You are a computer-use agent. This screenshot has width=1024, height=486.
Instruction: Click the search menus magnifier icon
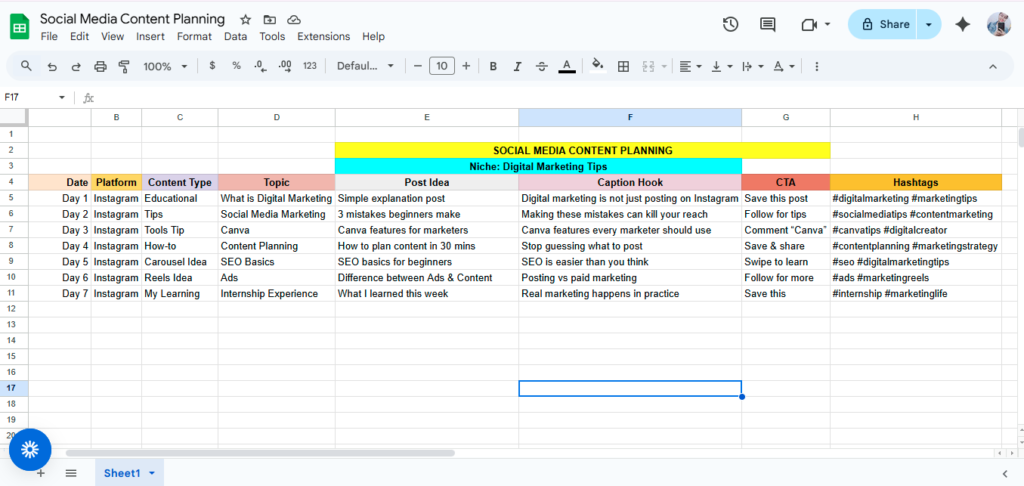click(x=26, y=66)
